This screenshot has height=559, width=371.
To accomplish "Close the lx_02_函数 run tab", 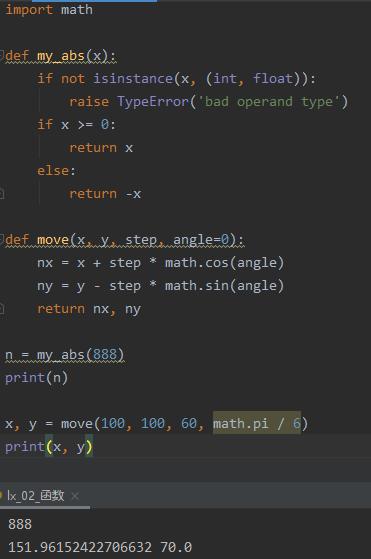I will pos(75,496).
